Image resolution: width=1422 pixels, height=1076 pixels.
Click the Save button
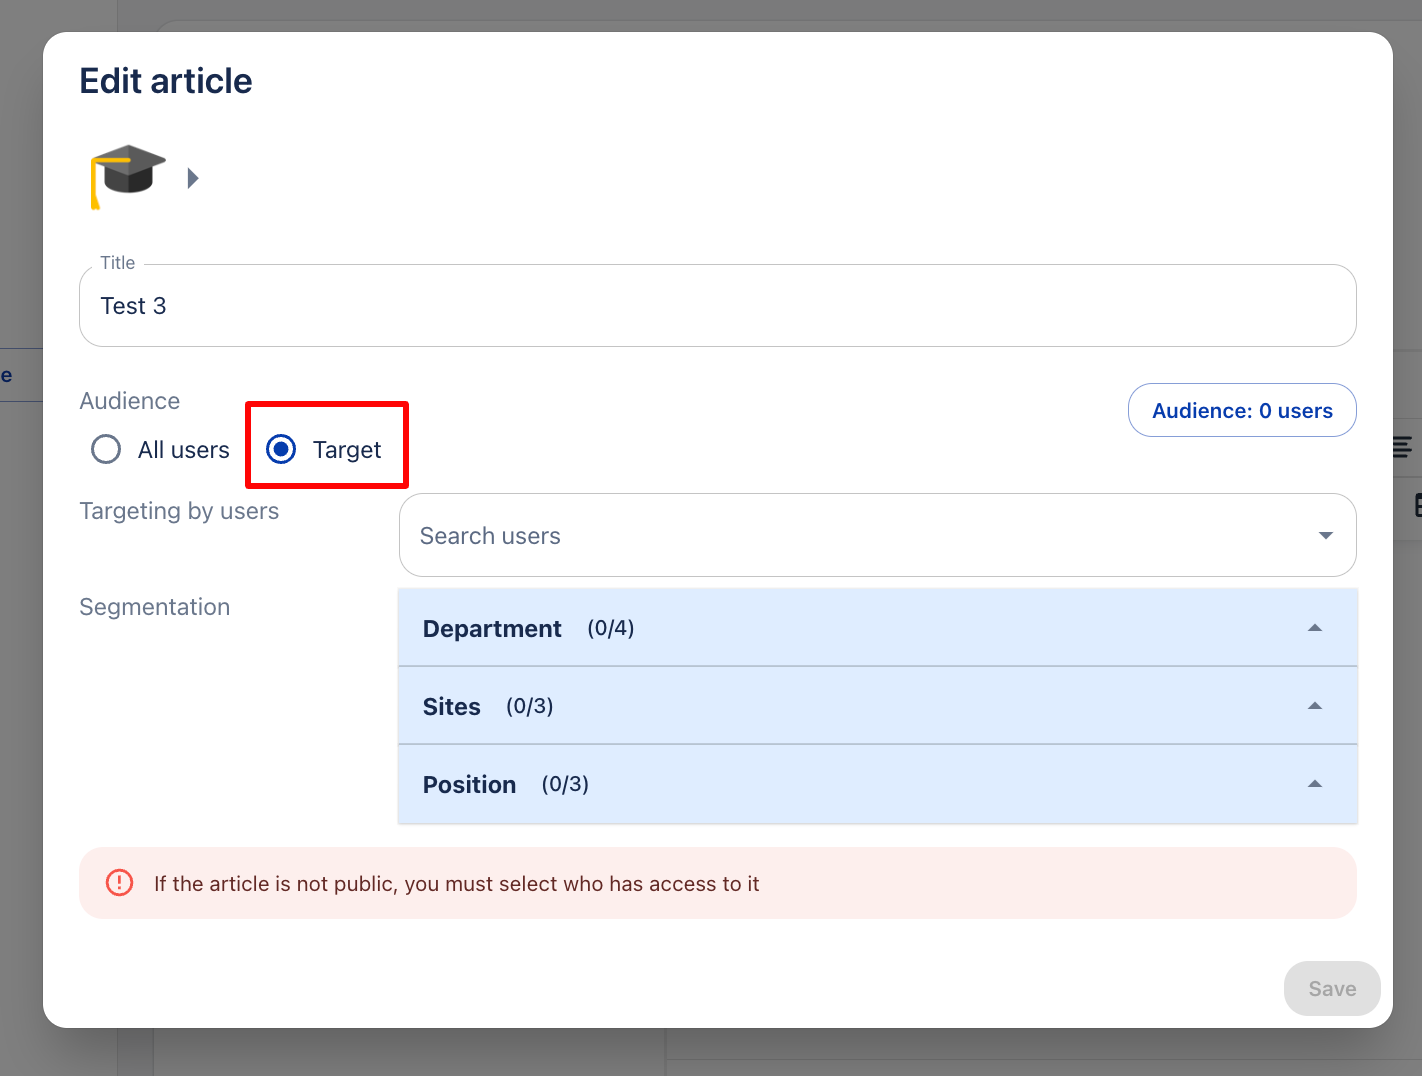point(1332,989)
